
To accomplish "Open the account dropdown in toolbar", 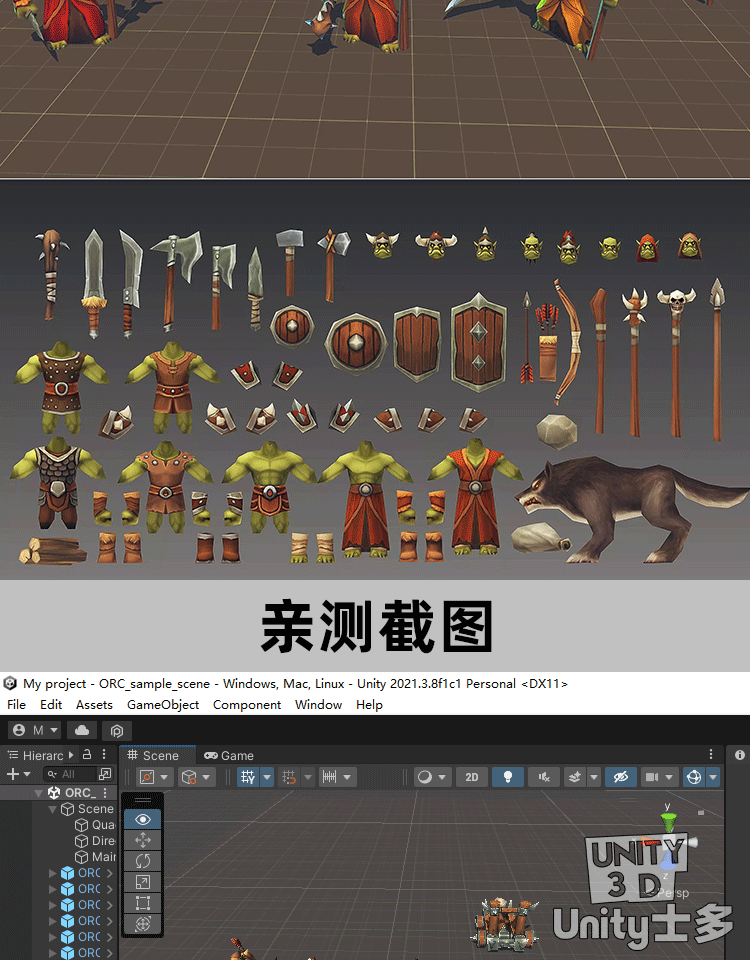I will tap(35, 730).
